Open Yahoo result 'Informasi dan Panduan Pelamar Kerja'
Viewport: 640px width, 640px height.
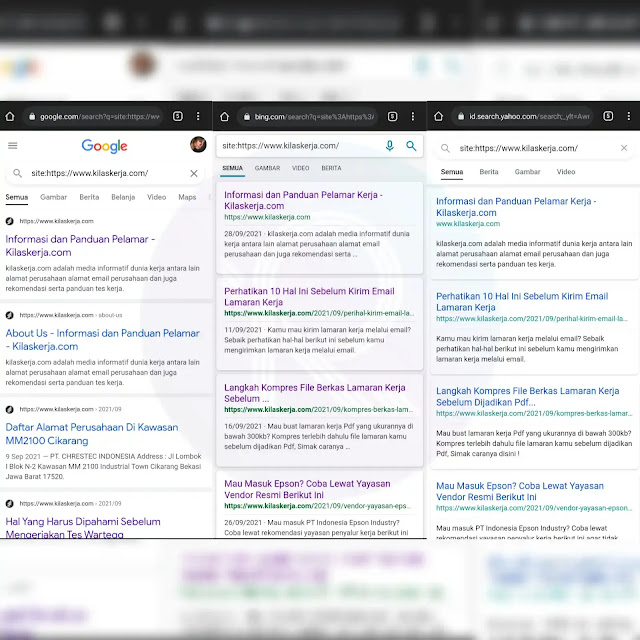(516, 207)
